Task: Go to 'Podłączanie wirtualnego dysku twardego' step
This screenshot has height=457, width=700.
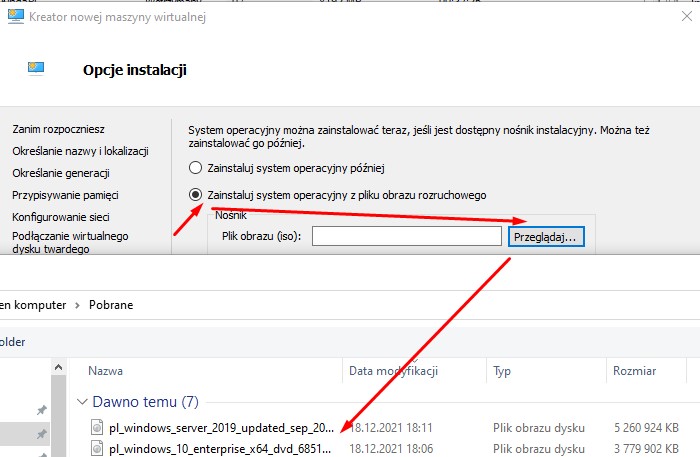Action: coord(70,242)
